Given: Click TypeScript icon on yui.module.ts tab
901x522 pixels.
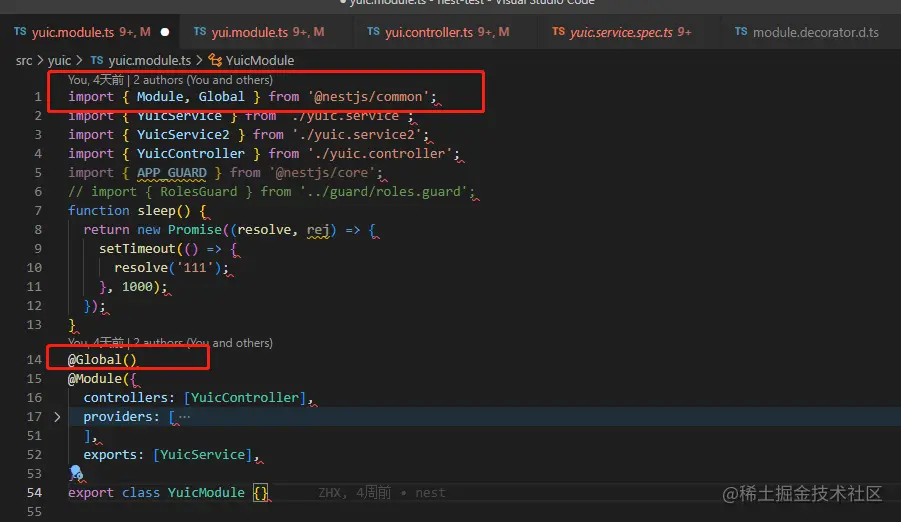Looking at the screenshot, I should (x=200, y=31).
